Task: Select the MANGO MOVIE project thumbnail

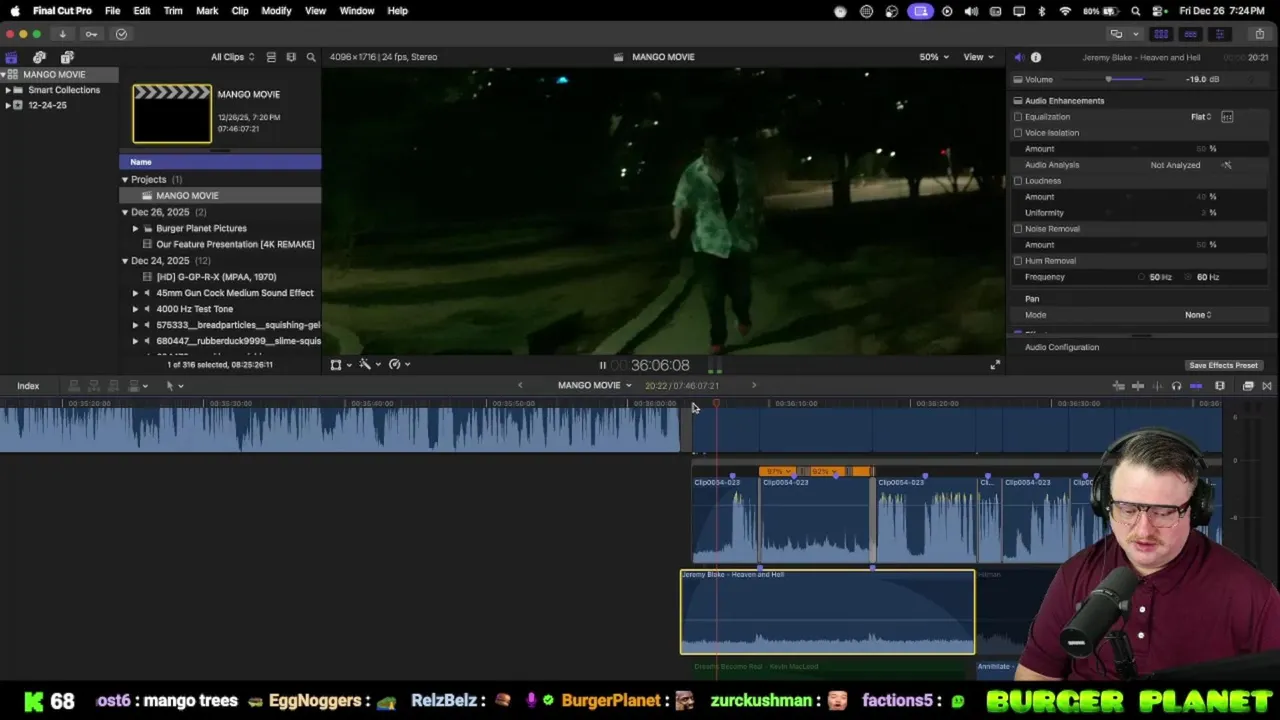Action: point(172,113)
